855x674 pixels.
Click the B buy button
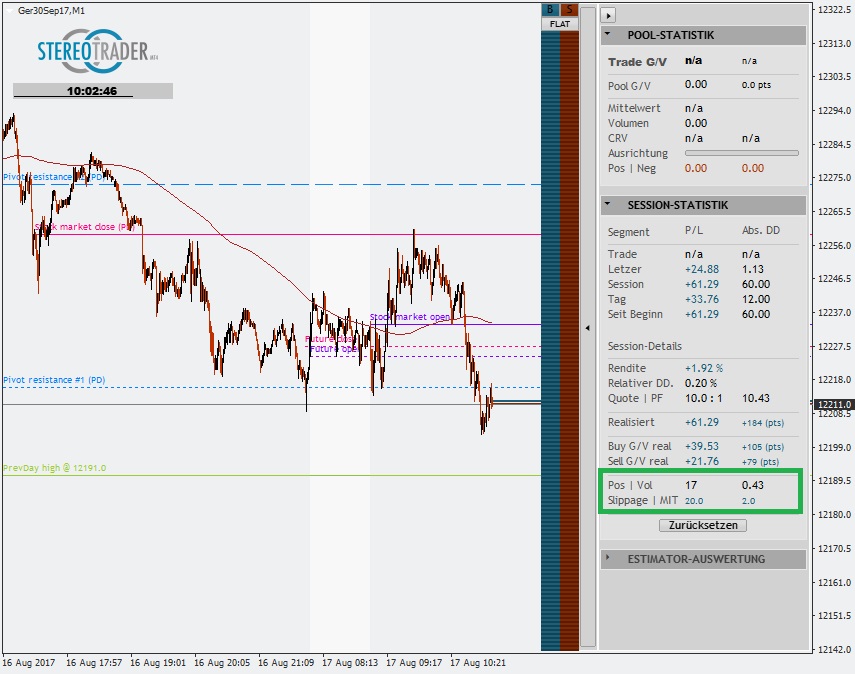[550, 10]
